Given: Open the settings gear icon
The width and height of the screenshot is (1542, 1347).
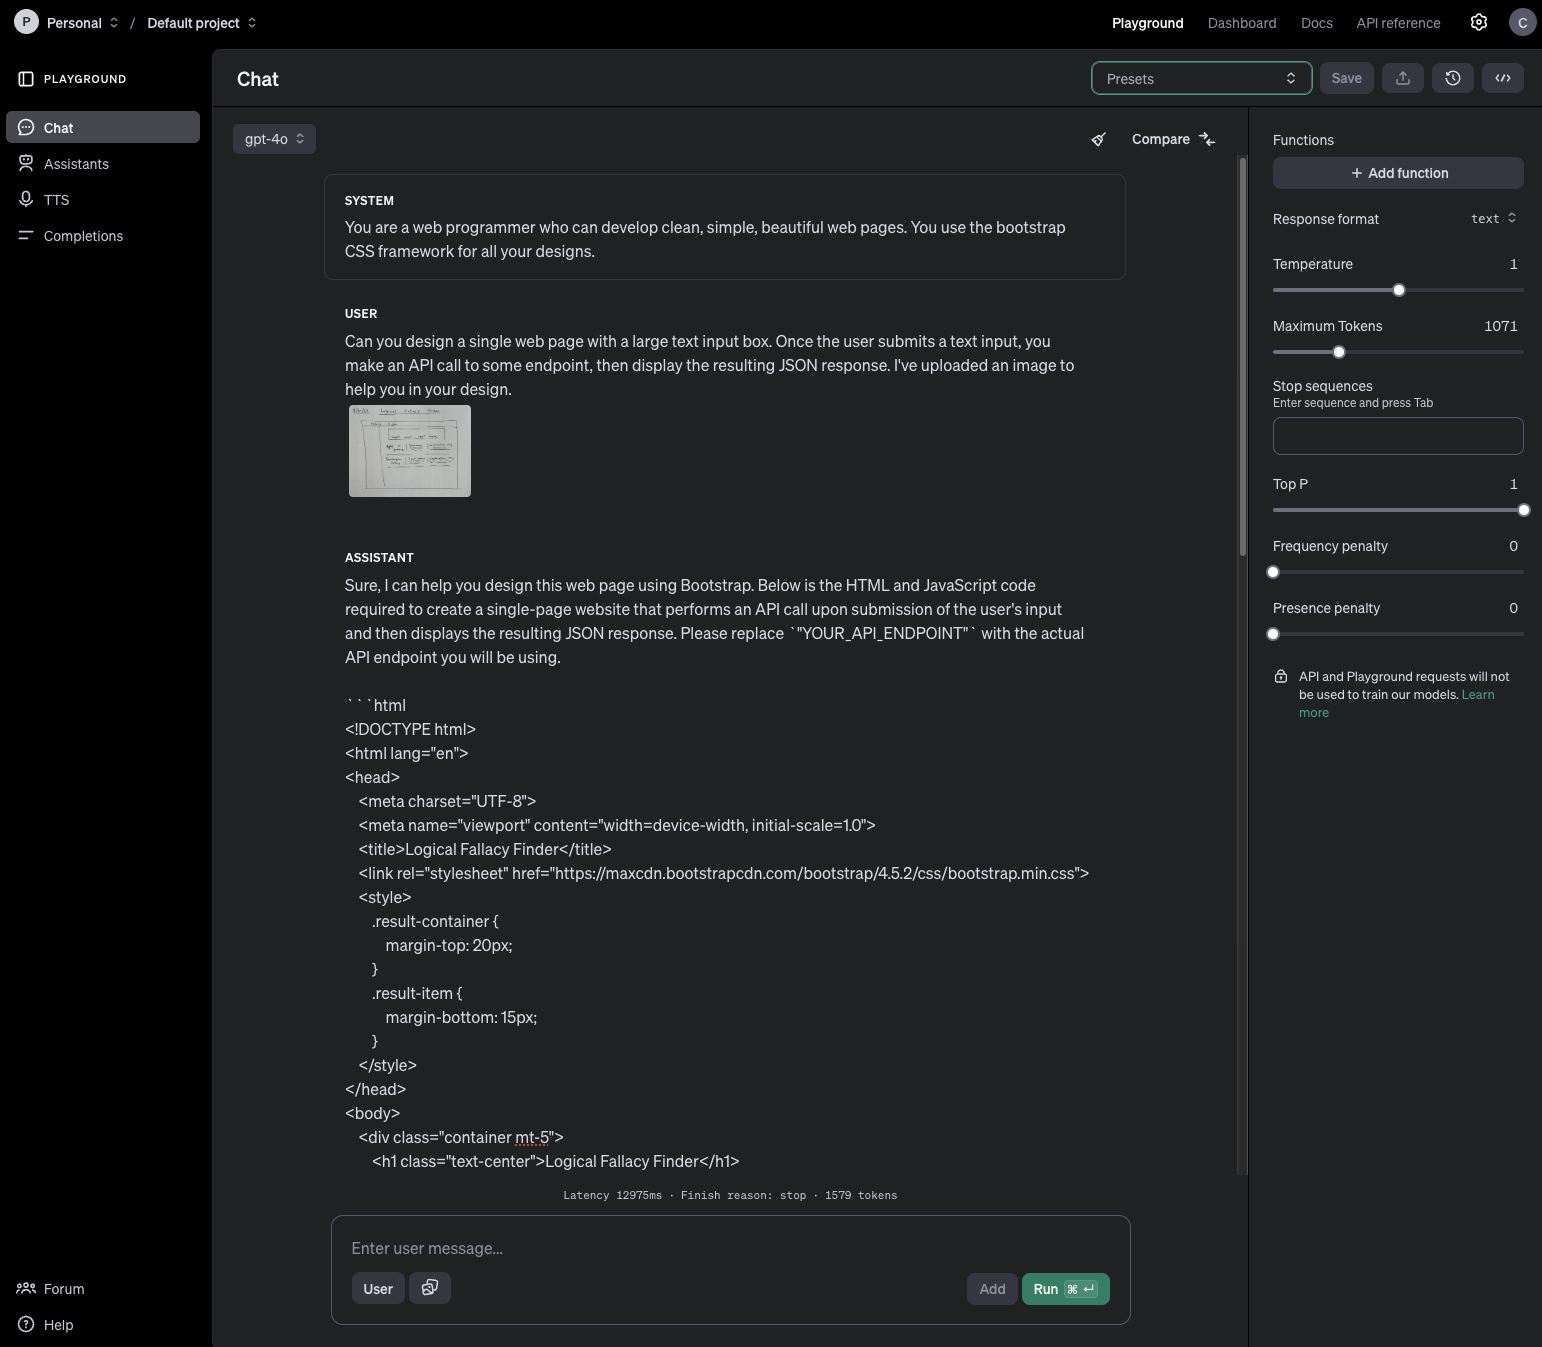Looking at the screenshot, I should pyautogui.click(x=1479, y=22).
